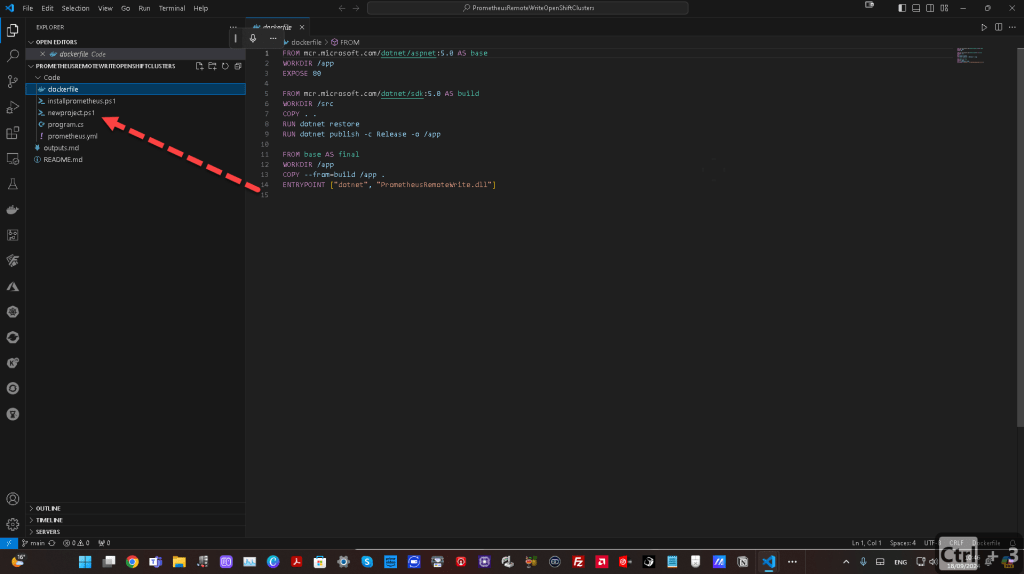Click New Folder icon in explorer header
1024x574 pixels.
tap(212, 66)
